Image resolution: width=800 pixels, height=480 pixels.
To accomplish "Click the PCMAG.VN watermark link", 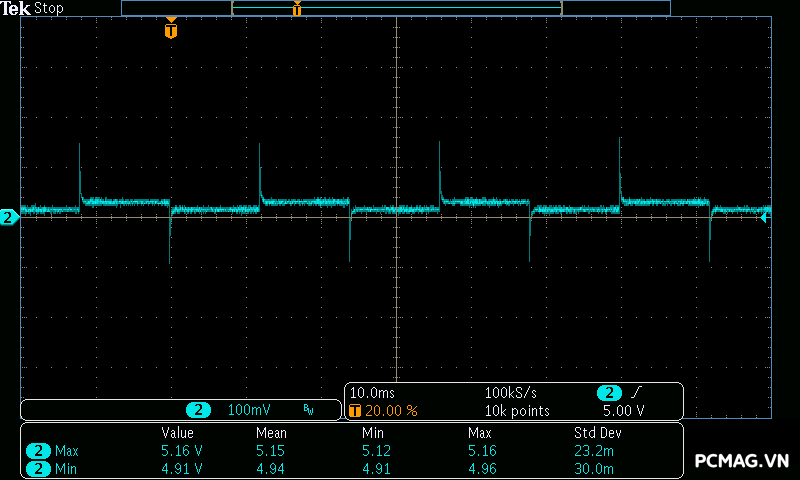I will 742,461.
